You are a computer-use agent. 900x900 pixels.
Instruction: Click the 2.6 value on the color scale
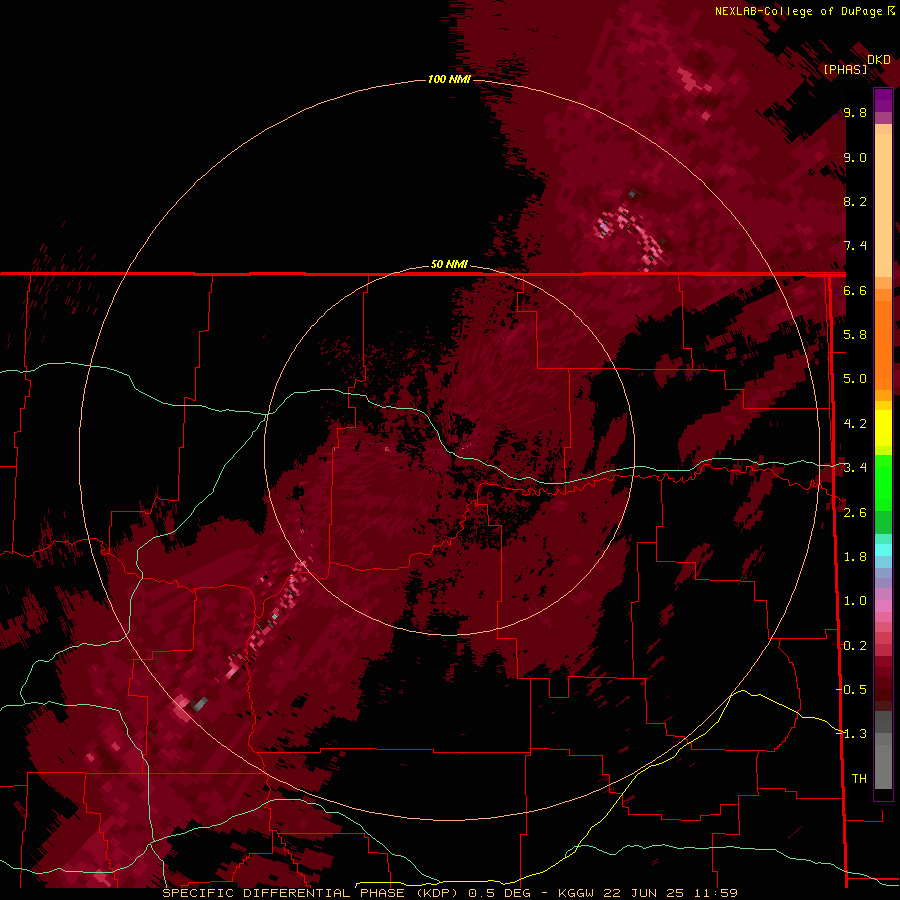coord(855,512)
